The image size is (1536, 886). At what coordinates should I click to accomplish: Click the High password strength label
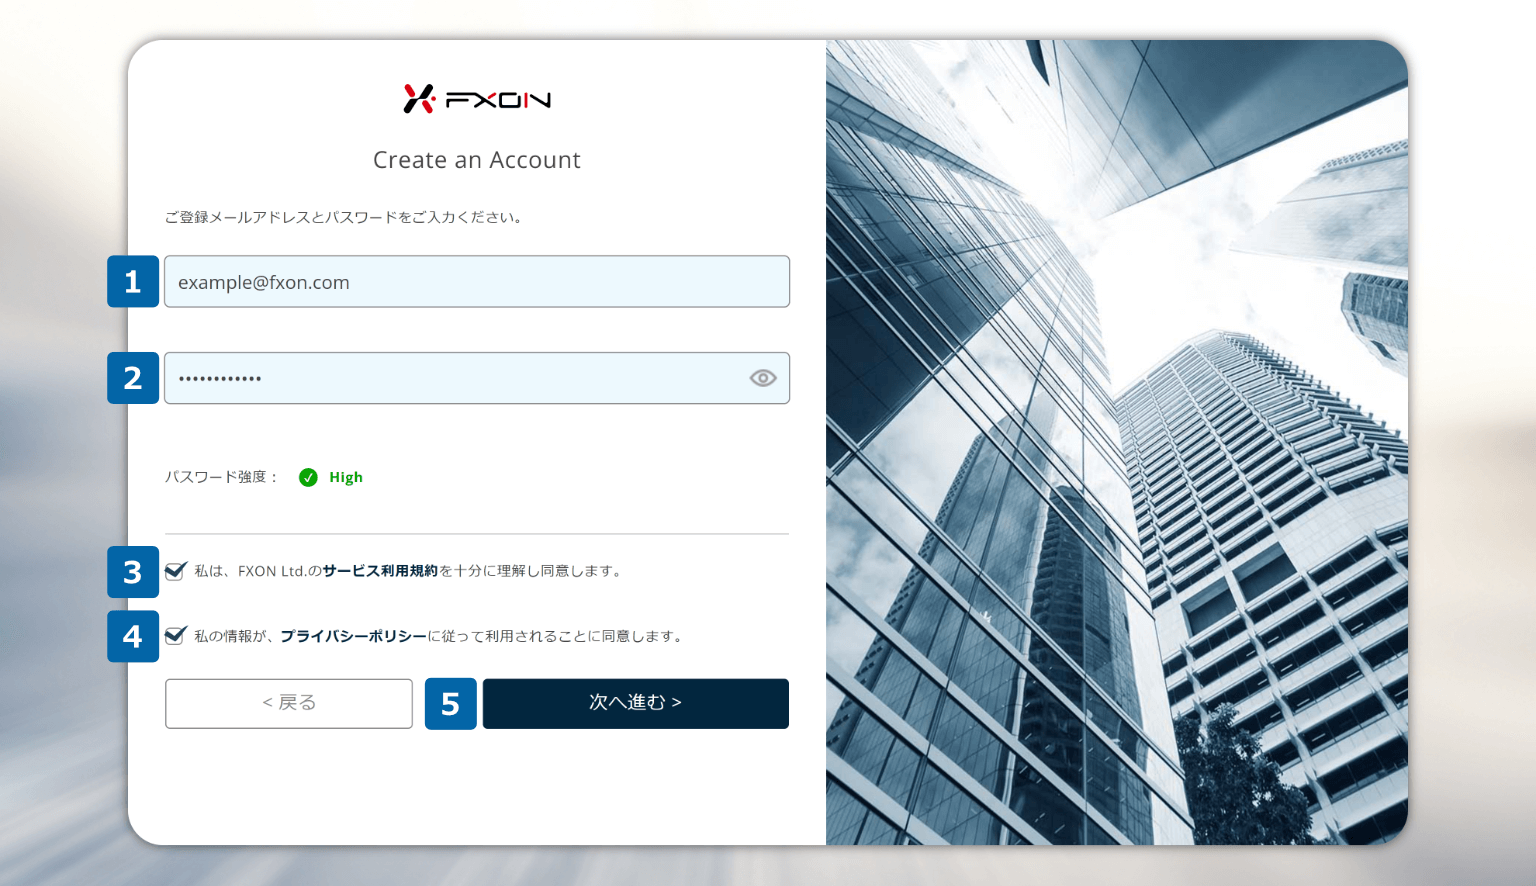346,477
